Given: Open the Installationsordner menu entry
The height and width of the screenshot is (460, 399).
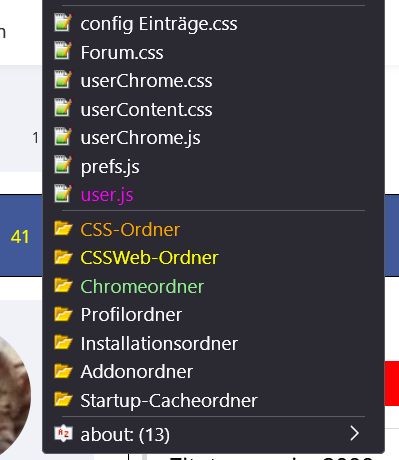Looking at the screenshot, I should (213, 343).
